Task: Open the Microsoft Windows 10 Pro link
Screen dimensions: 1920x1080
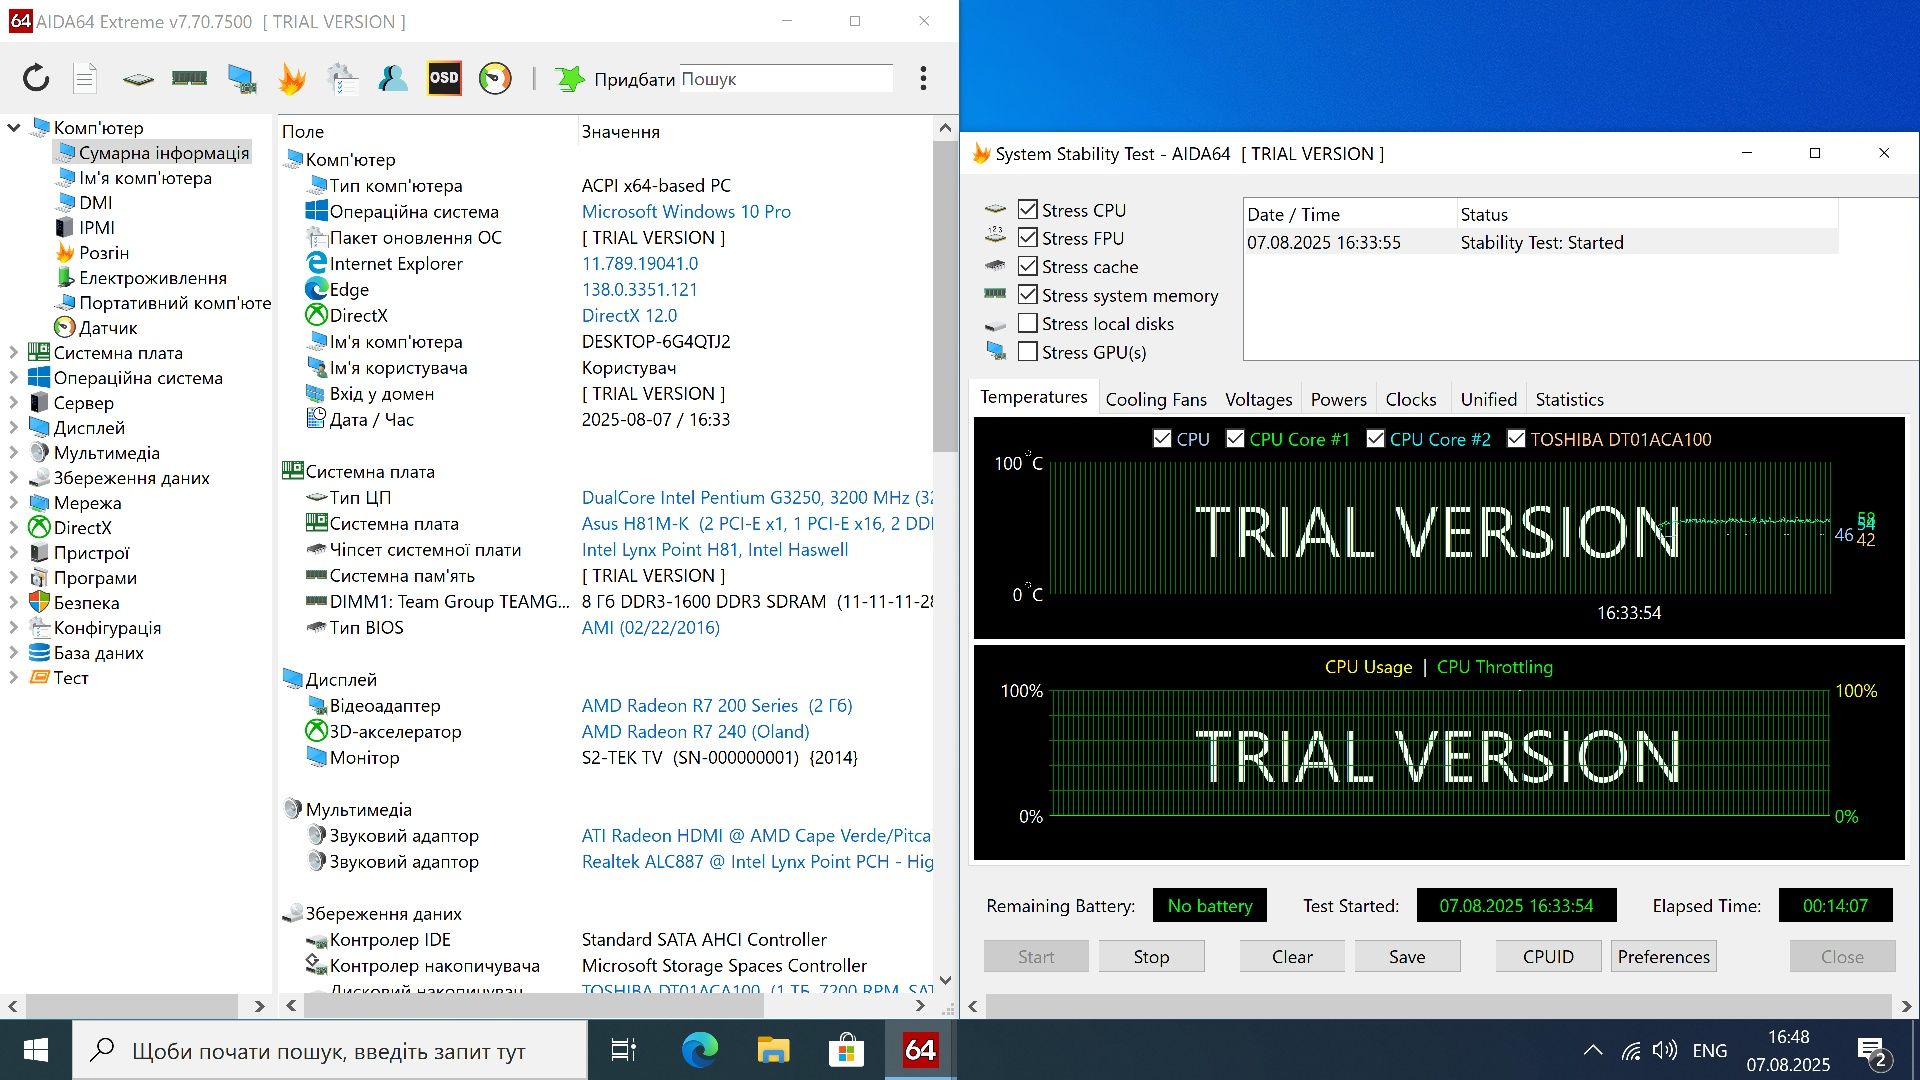Action: [x=686, y=211]
